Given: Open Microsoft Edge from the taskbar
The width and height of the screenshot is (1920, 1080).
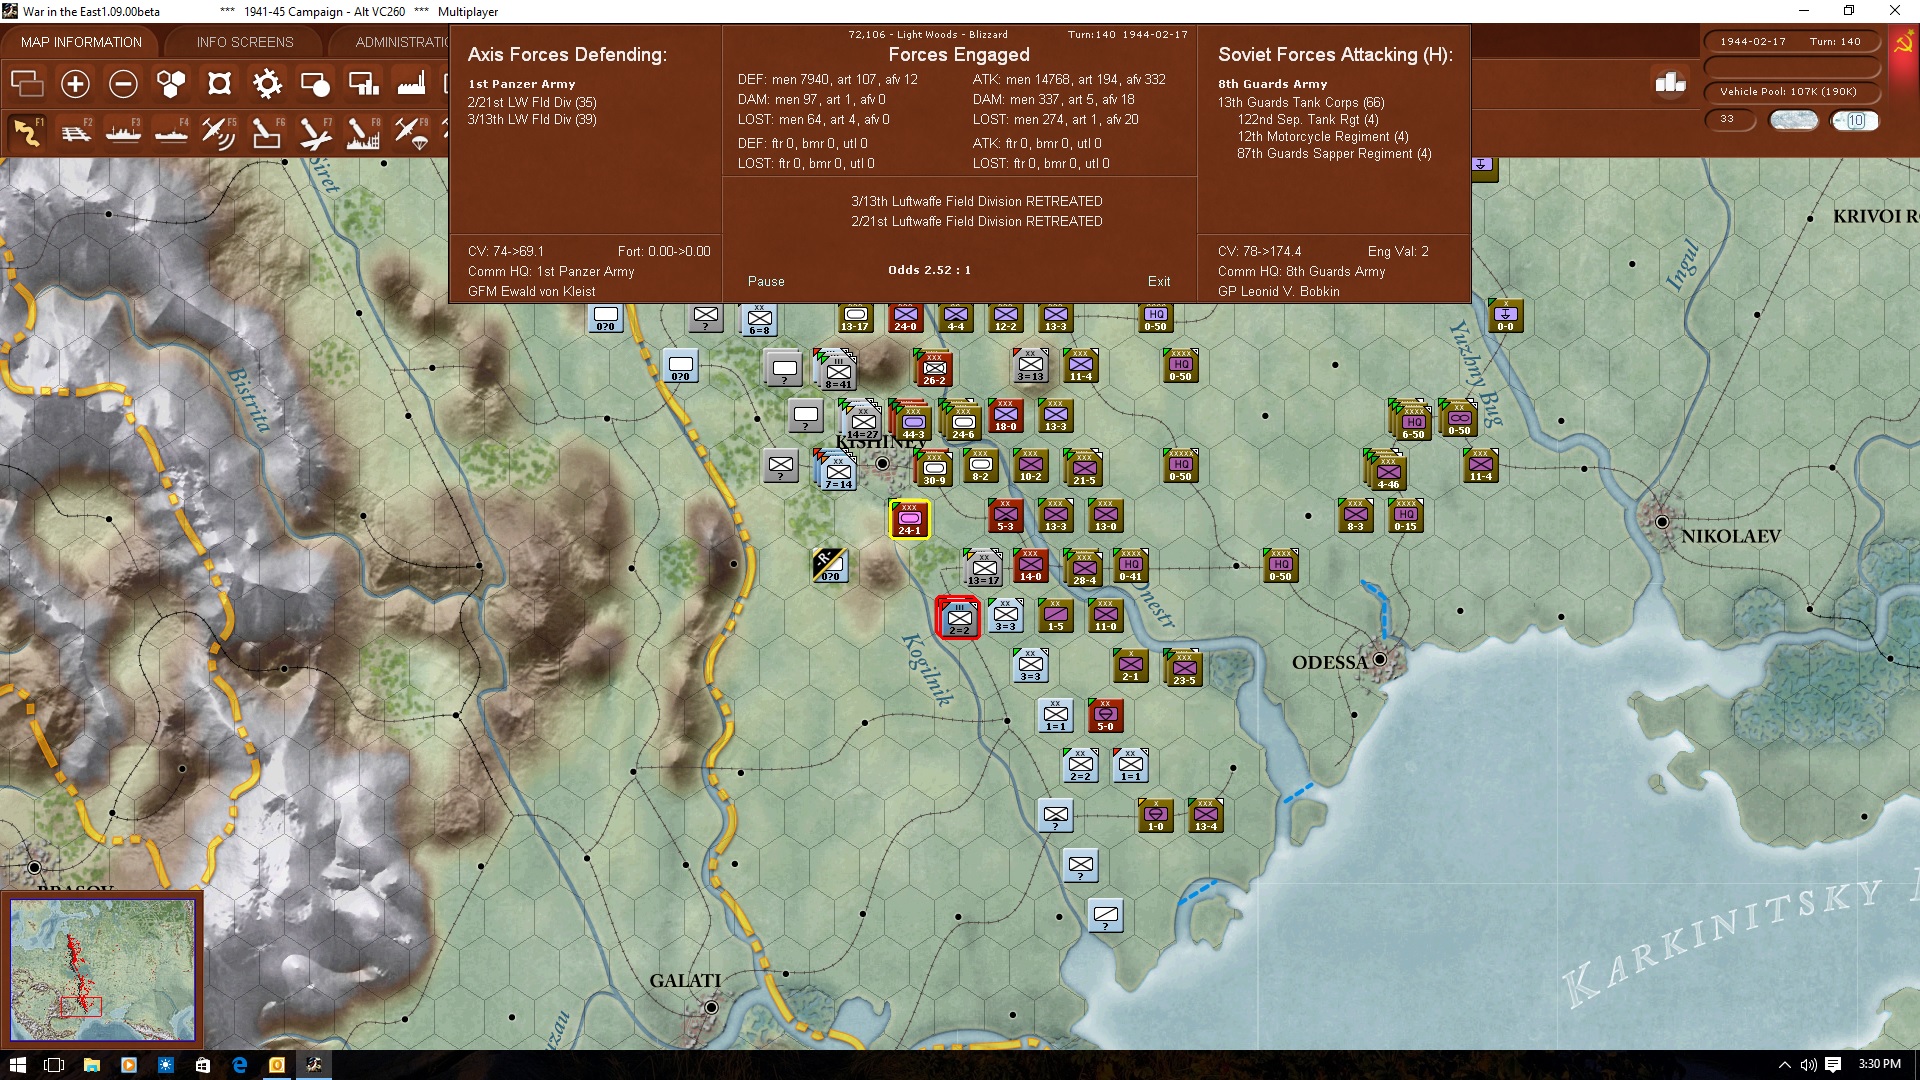Looking at the screenshot, I should [x=240, y=1065].
